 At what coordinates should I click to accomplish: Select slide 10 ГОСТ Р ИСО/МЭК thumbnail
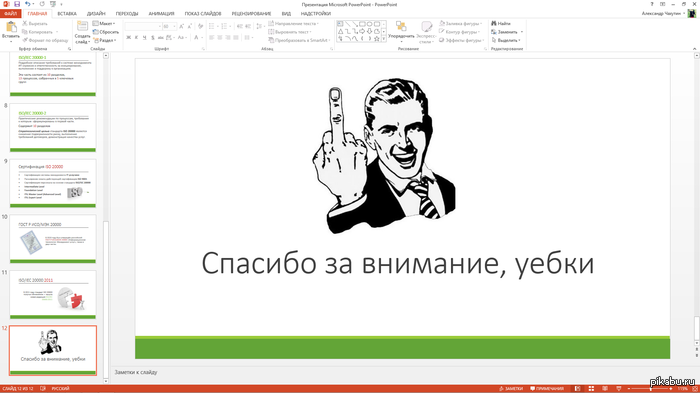[53, 239]
